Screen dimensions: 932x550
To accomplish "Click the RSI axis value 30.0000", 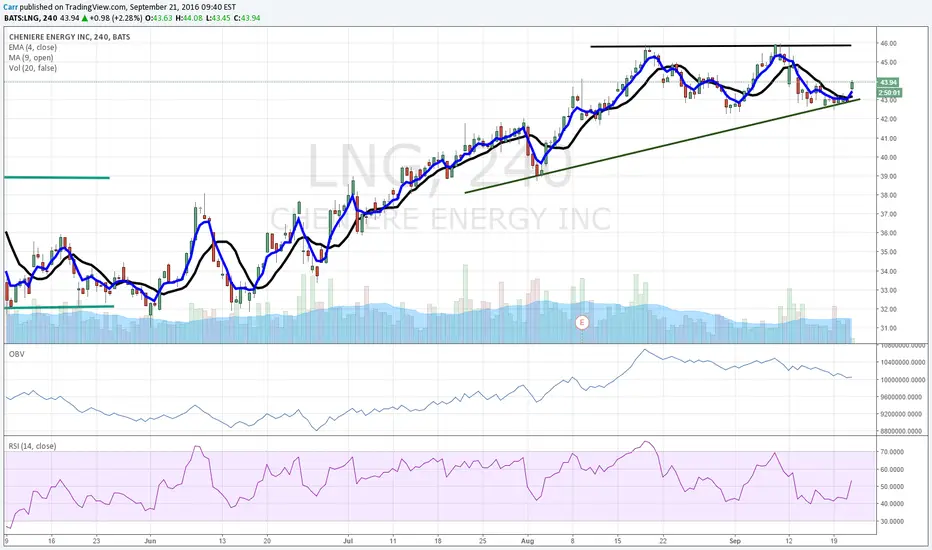I will coord(892,521).
